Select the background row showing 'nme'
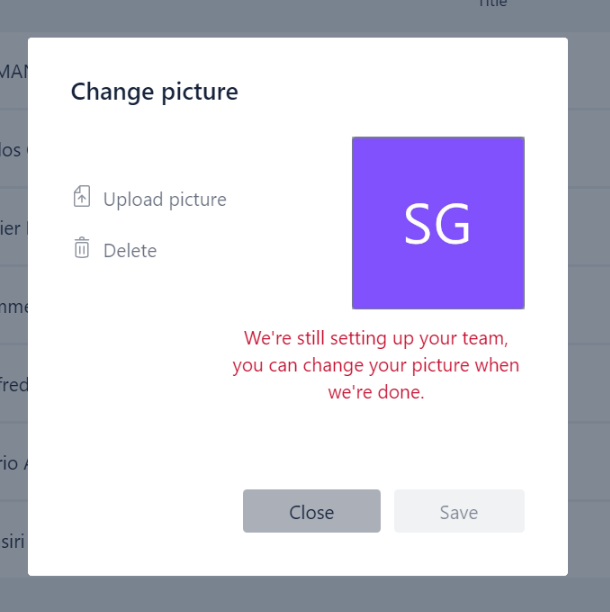610x612 pixels. (14, 306)
